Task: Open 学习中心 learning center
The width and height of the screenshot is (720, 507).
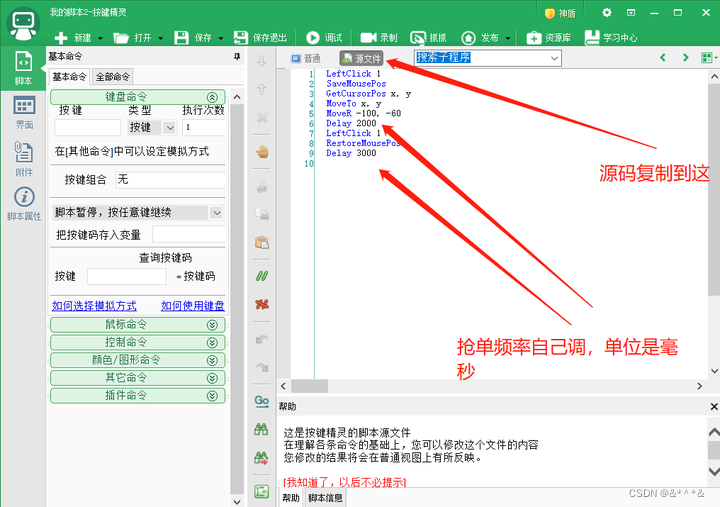Action: pyautogui.click(x=611, y=38)
